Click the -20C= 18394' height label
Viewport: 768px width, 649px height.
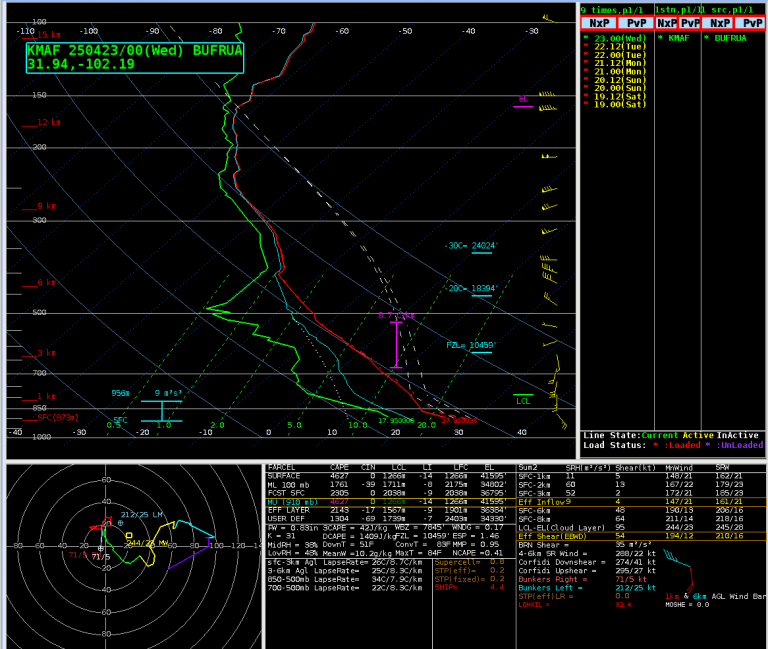470,289
